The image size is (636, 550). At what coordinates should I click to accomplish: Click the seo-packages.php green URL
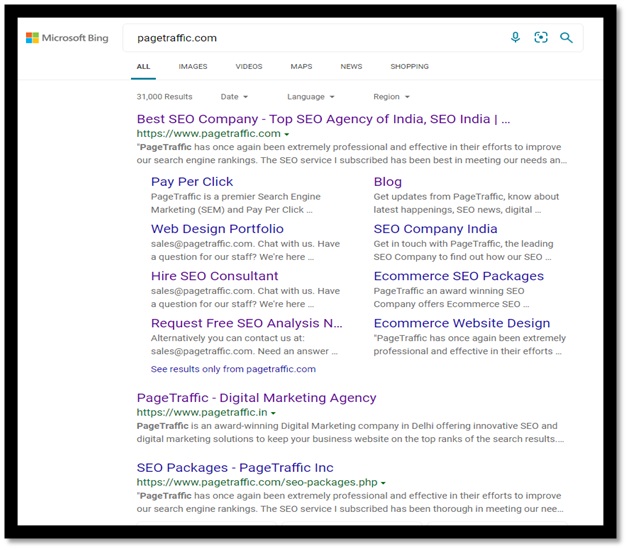click(257, 482)
